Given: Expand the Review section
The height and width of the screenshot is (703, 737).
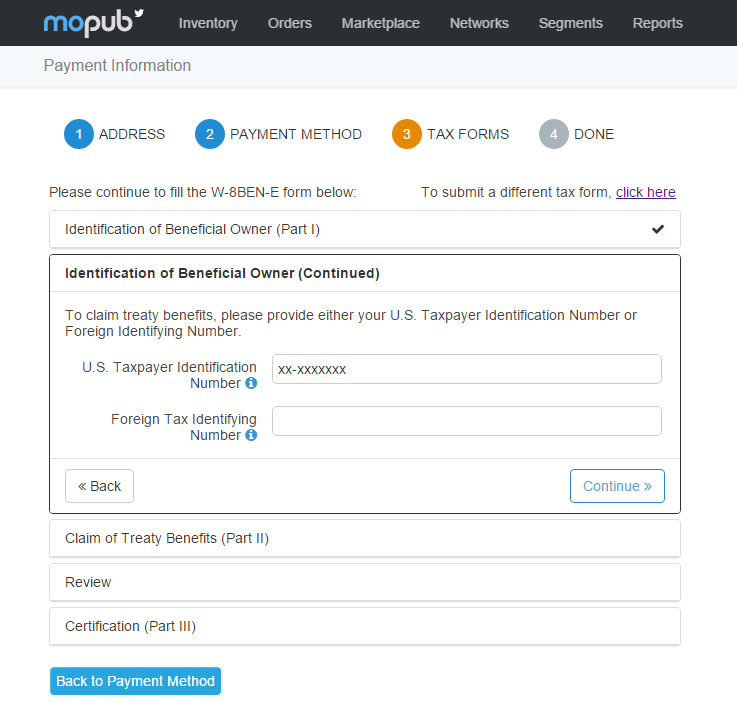Looking at the screenshot, I should click(x=88, y=582).
